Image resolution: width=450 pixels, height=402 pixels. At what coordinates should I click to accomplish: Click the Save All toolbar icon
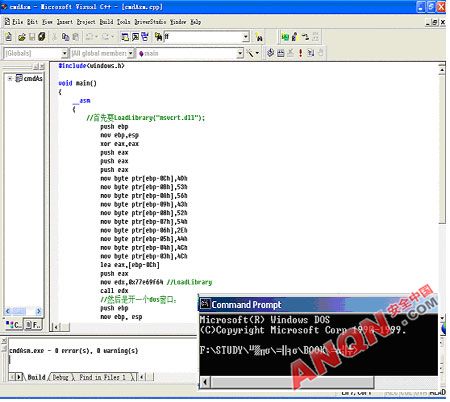[42, 37]
